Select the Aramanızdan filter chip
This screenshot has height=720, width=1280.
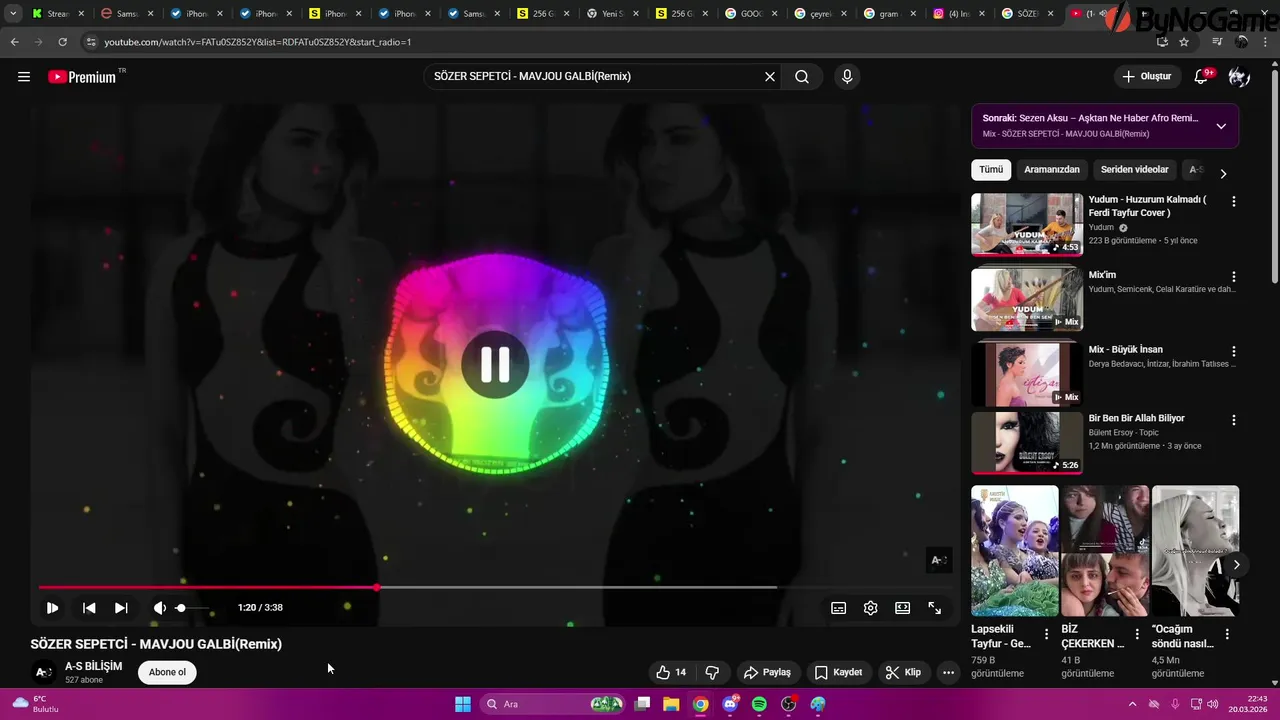point(1052,170)
